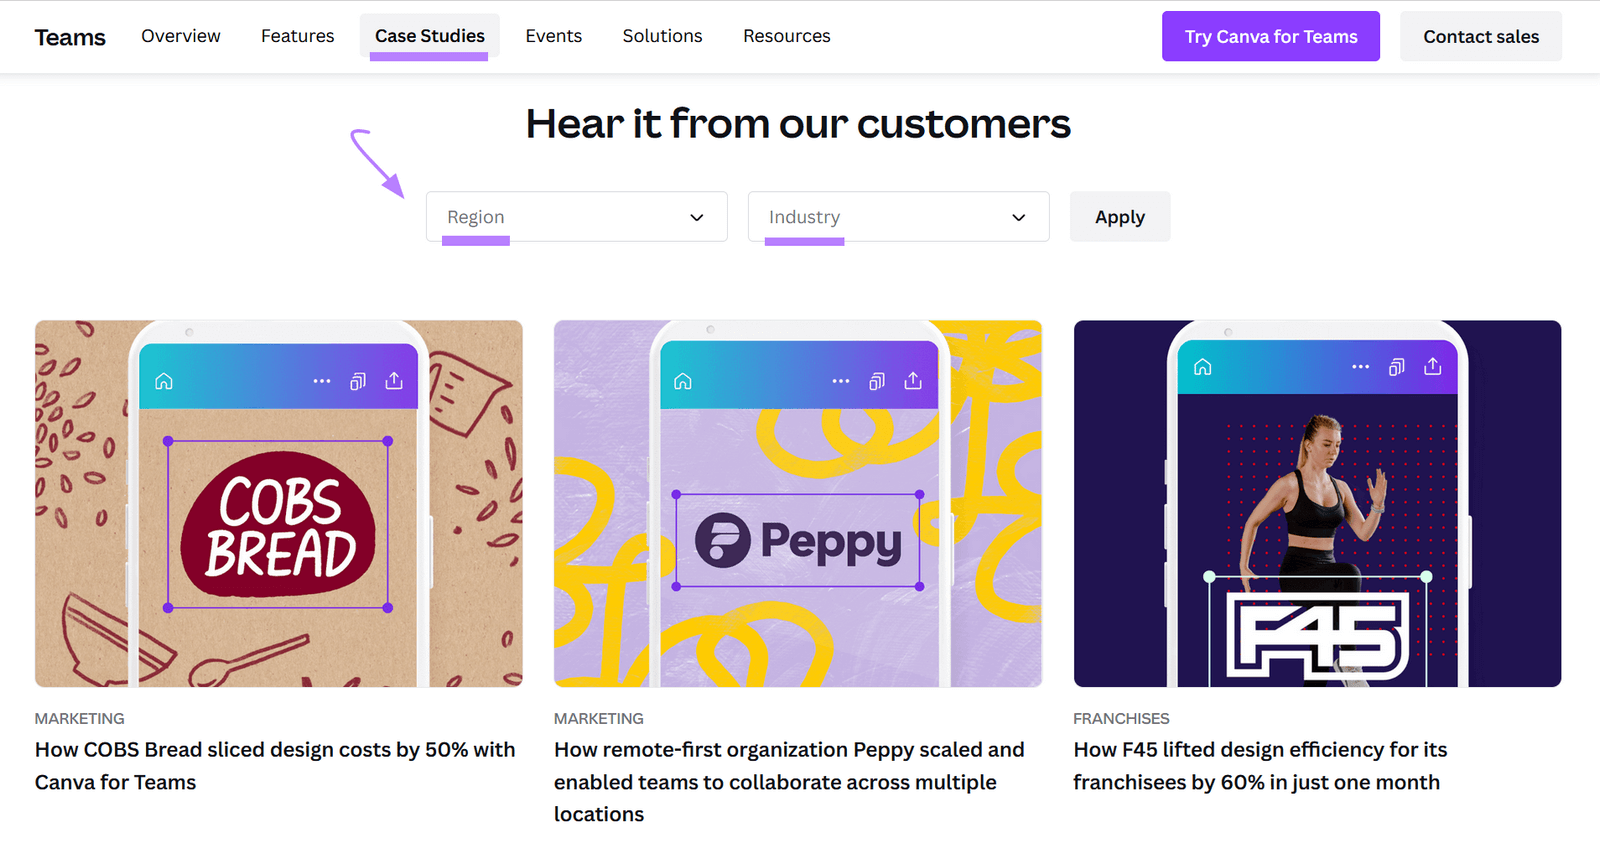
Task: Click the Peppy case study thumbnail
Action: 797,503
